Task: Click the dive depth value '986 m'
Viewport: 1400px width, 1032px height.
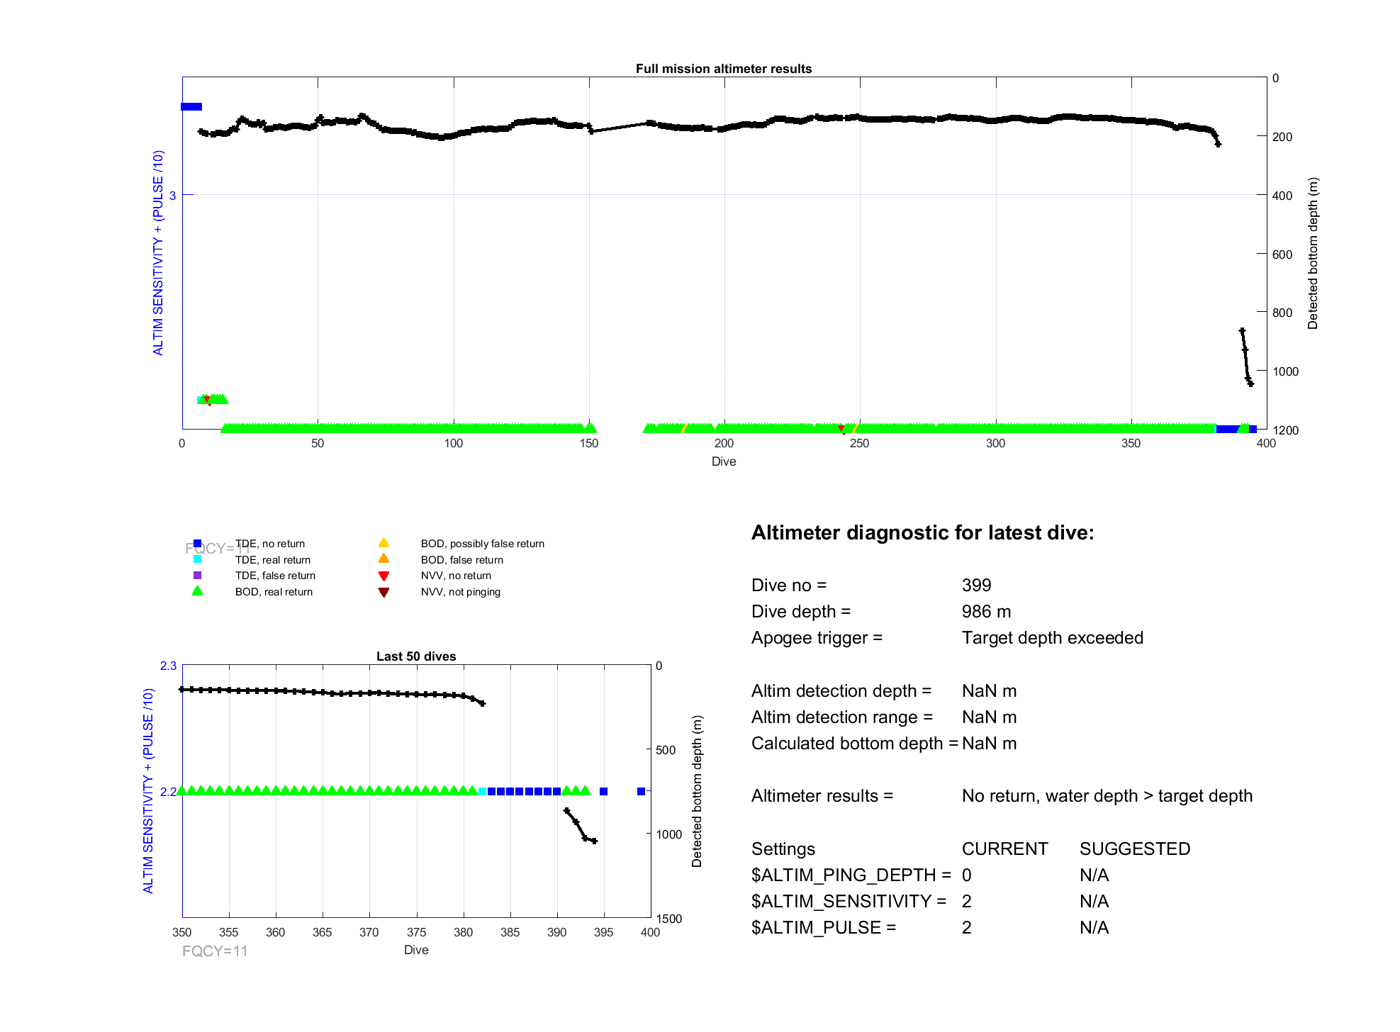Action: (x=986, y=612)
